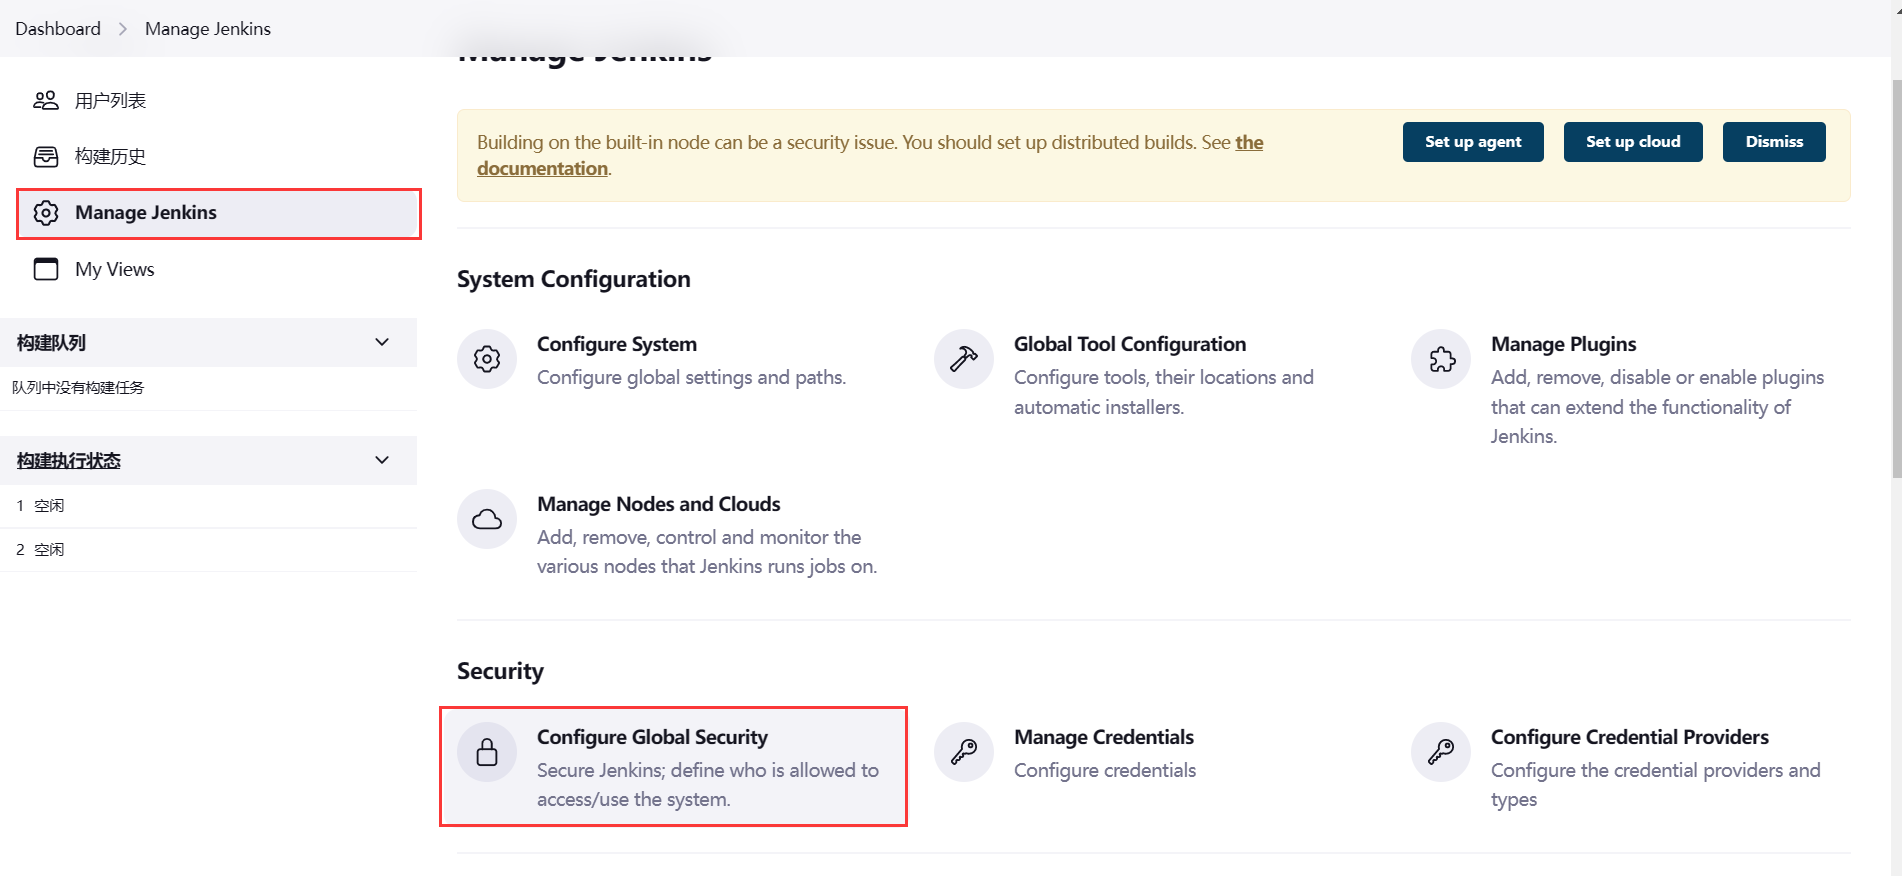Image resolution: width=1902 pixels, height=876 pixels.
Task: Open the 构建执行状态 header link
Action: (69, 461)
